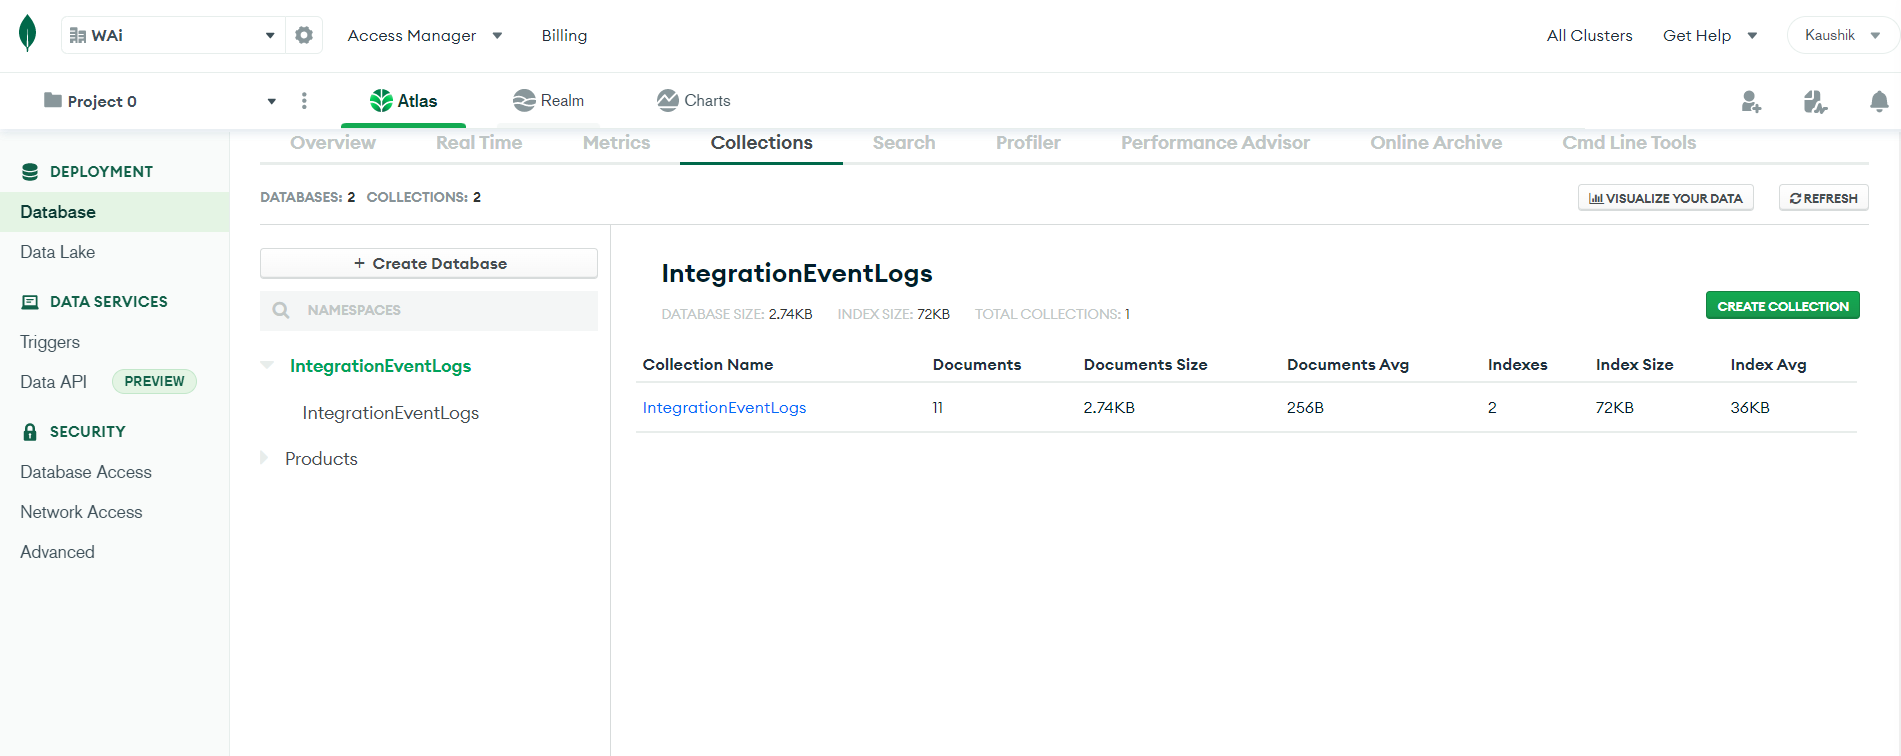Click Visualize Your Data button
This screenshot has width=1901, height=756.
(1665, 198)
